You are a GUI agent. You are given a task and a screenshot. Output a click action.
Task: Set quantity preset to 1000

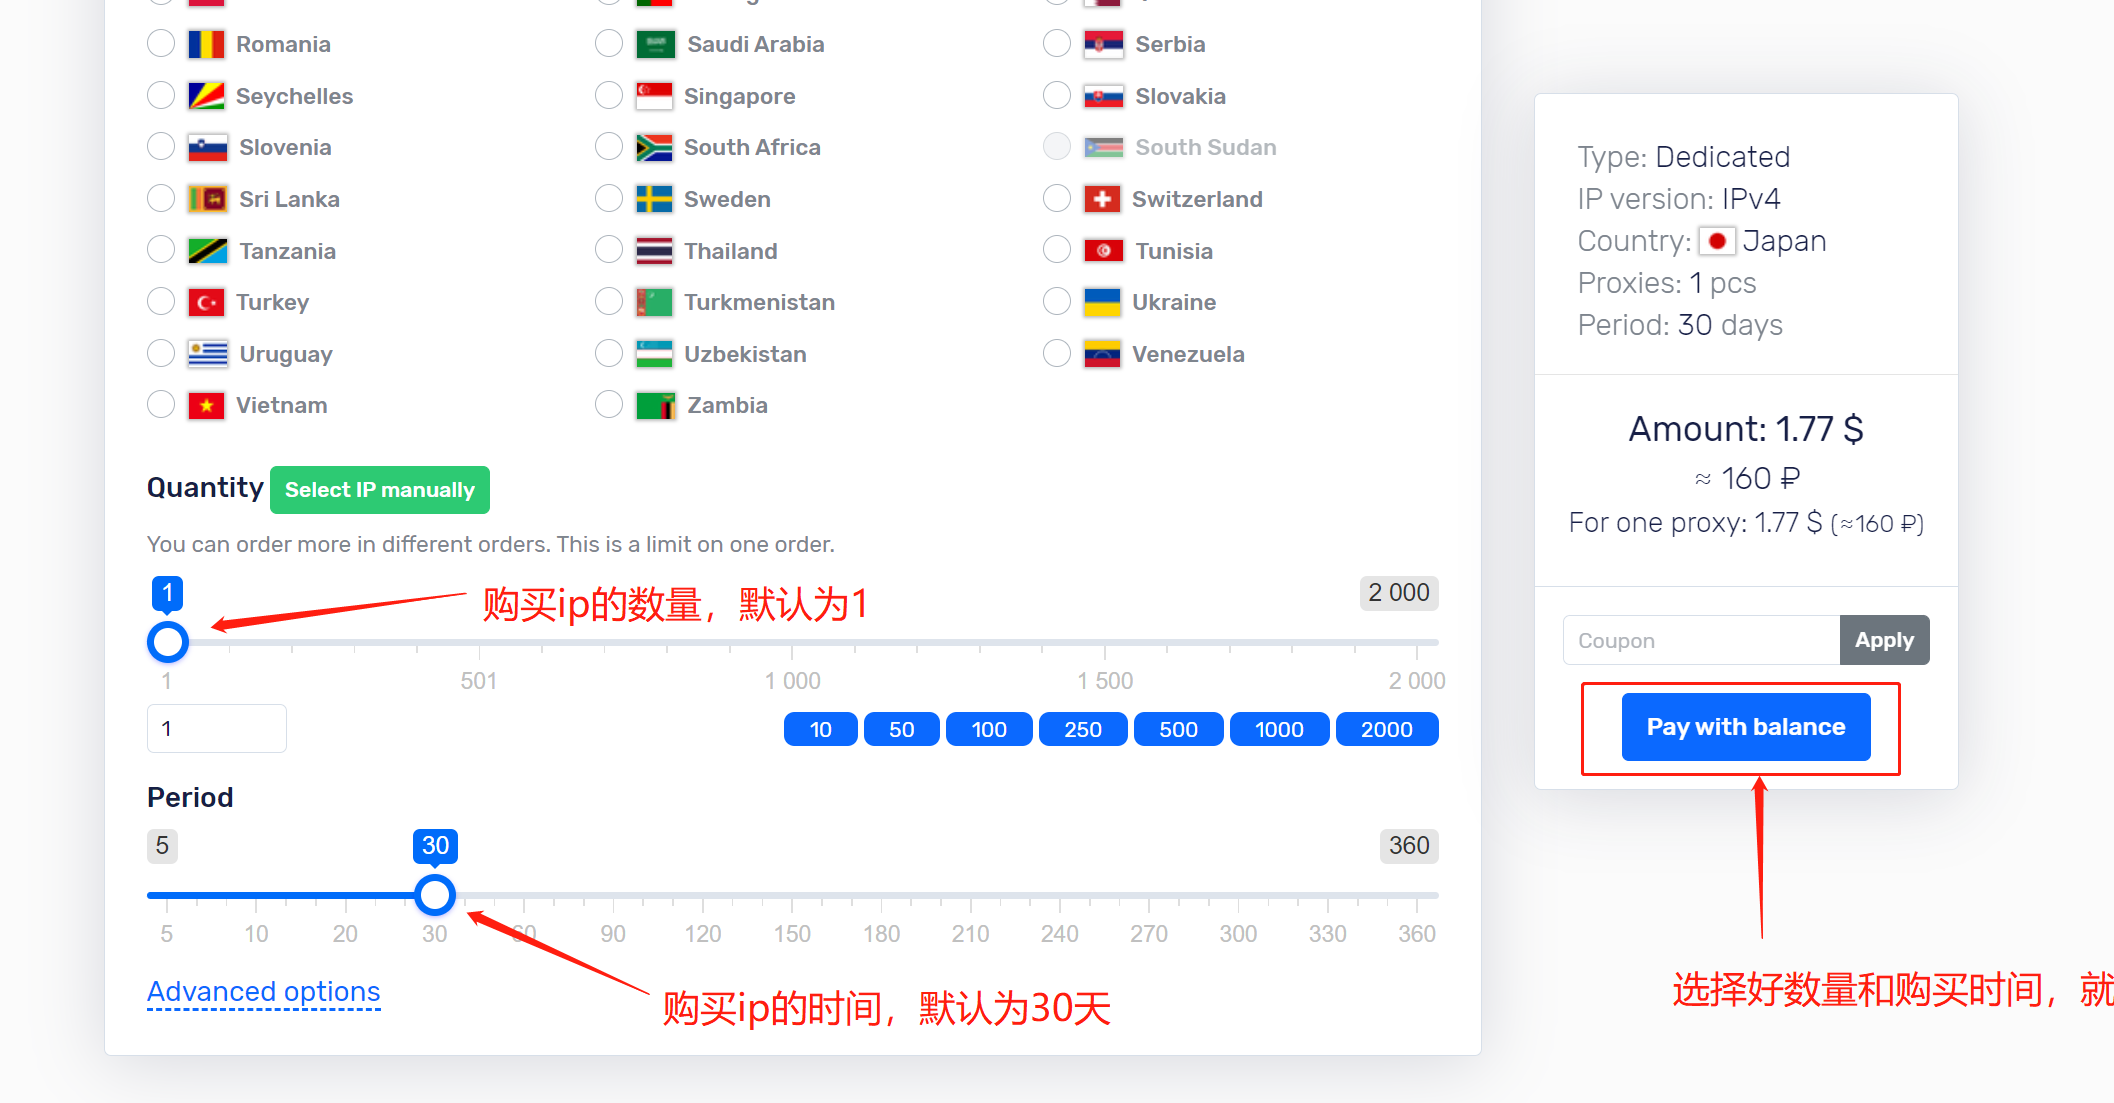1280,730
